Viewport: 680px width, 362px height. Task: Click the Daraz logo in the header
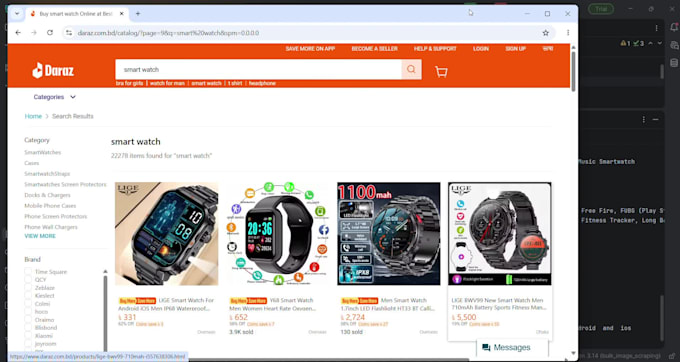point(53,70)
